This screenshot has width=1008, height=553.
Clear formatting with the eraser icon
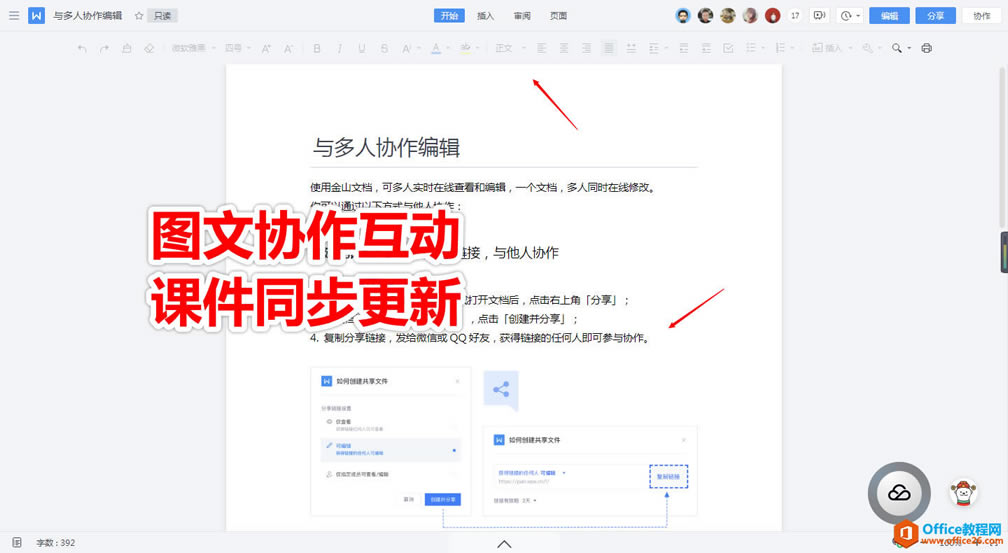[x=149, y=48]
